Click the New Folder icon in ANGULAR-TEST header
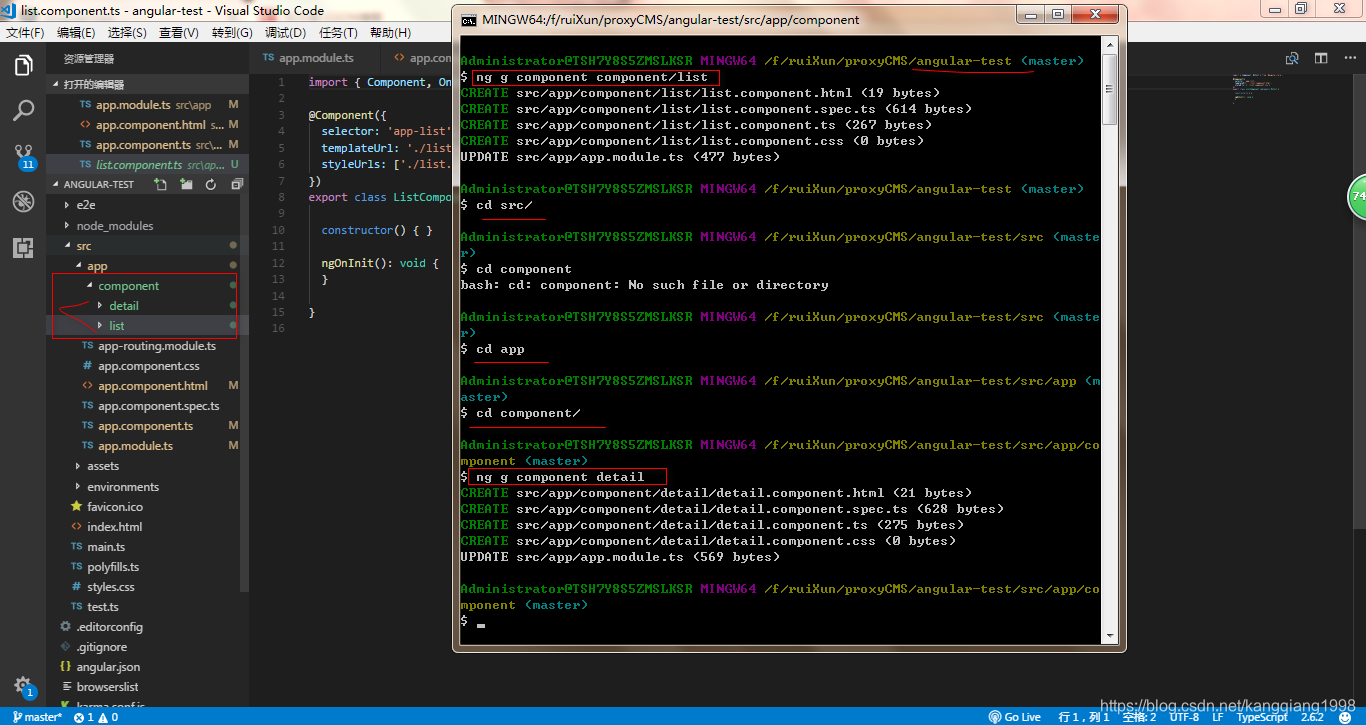Screen dimensions: 1366x725 click(186, 185)
